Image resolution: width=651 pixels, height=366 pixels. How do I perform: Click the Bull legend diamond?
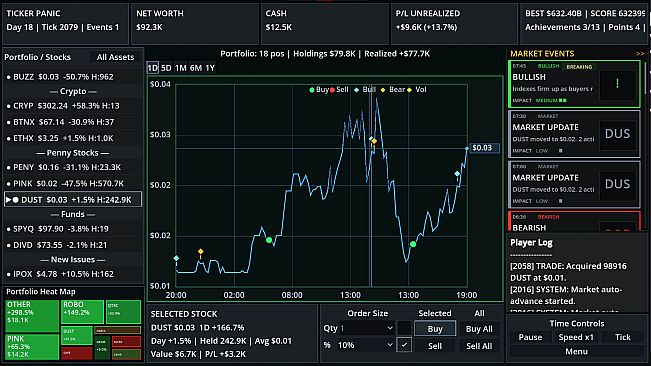(x=356, y=90)
